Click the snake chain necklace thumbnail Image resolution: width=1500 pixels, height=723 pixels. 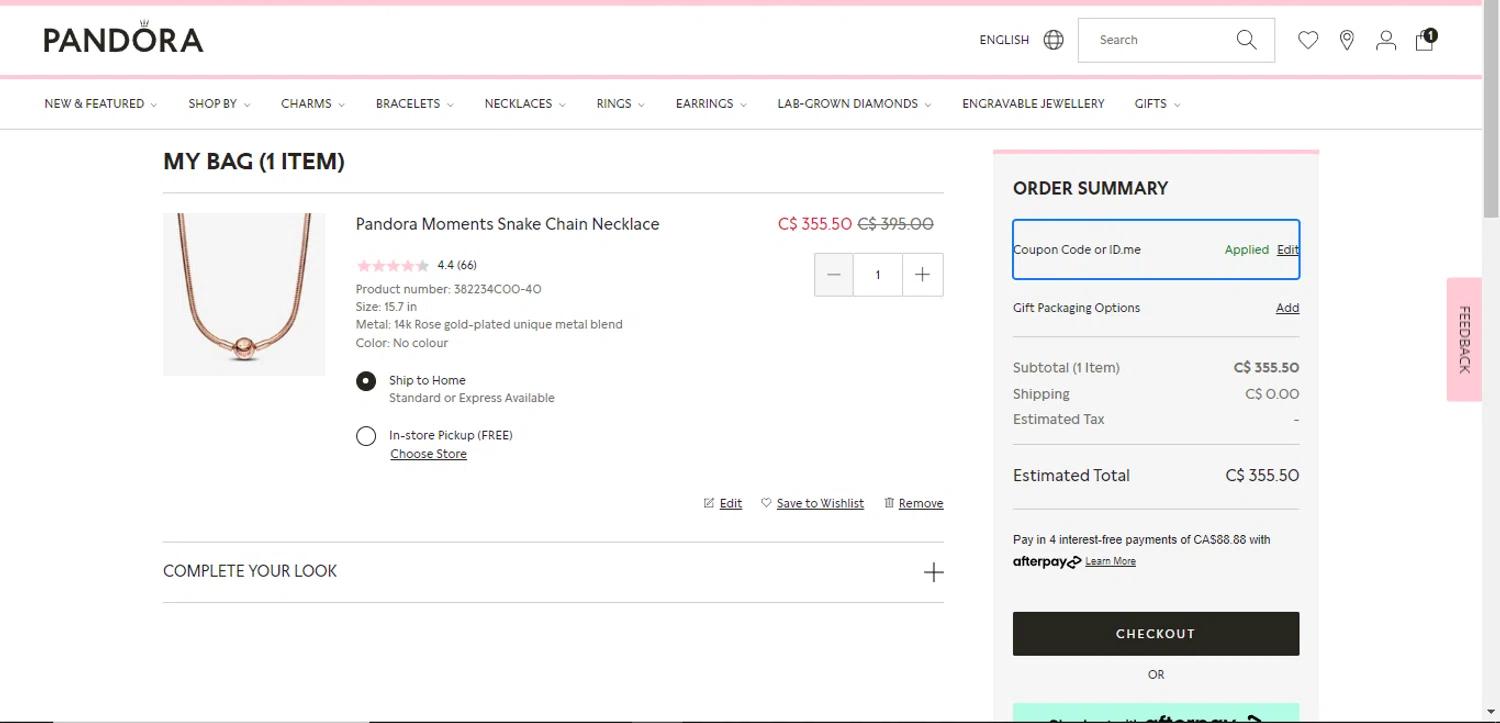(x=244, y=294)
